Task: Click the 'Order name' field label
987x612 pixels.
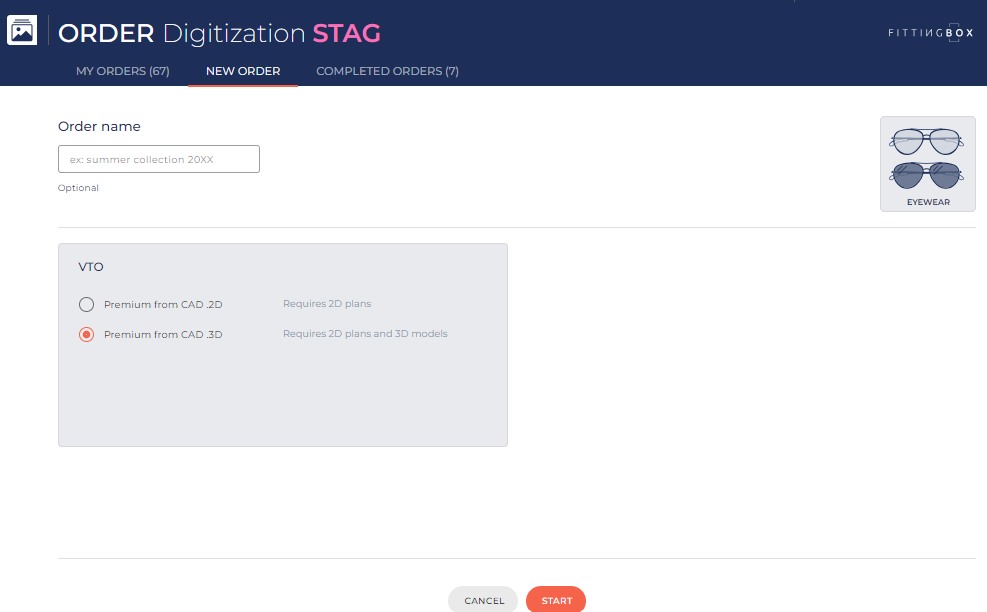Action: [x=99, y=127]
